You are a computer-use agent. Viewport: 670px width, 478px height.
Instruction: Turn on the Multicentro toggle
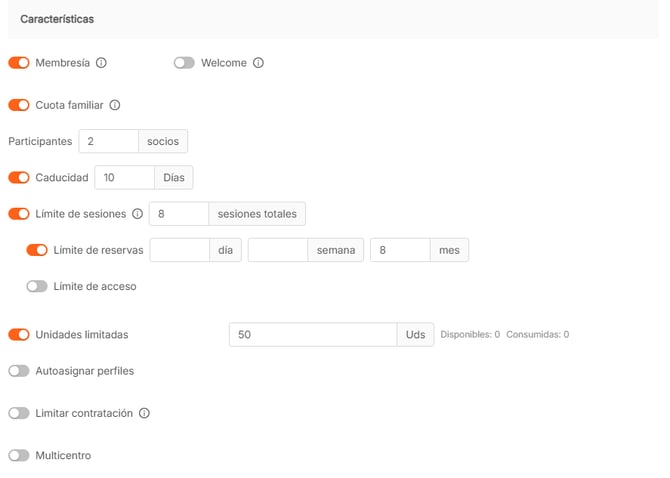tap(19, 456)
